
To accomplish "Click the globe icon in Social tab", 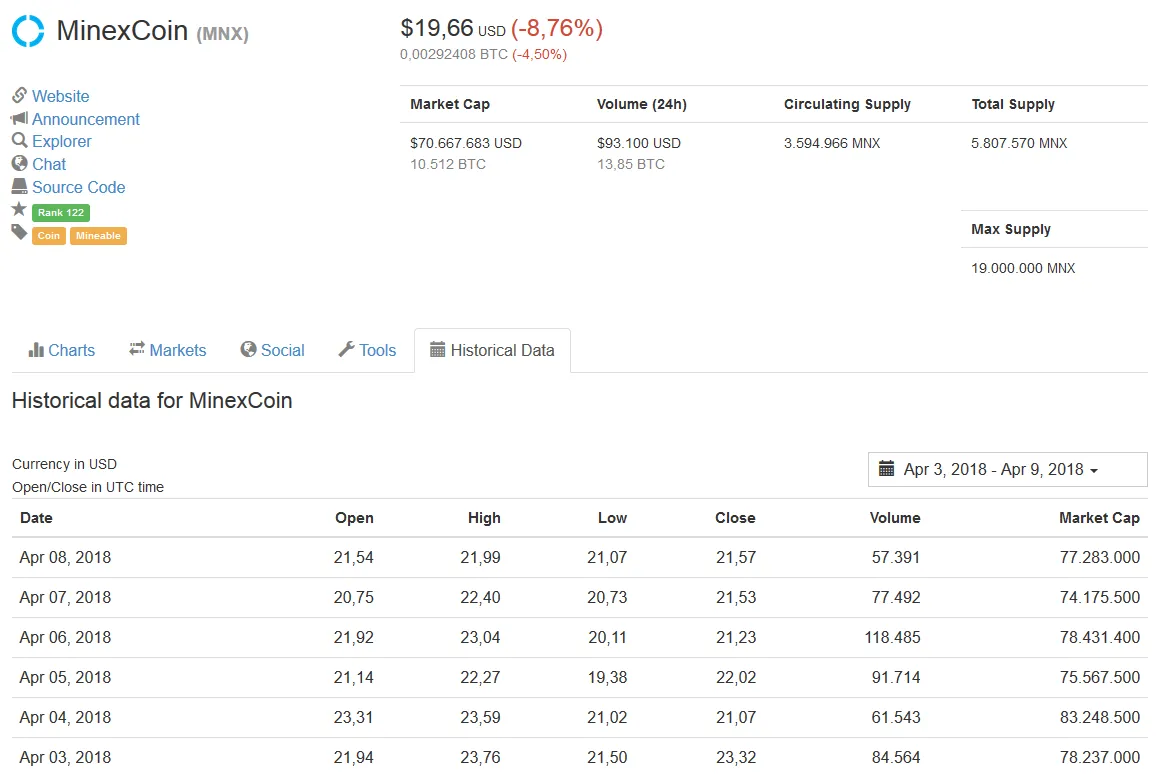I will 248,350.
